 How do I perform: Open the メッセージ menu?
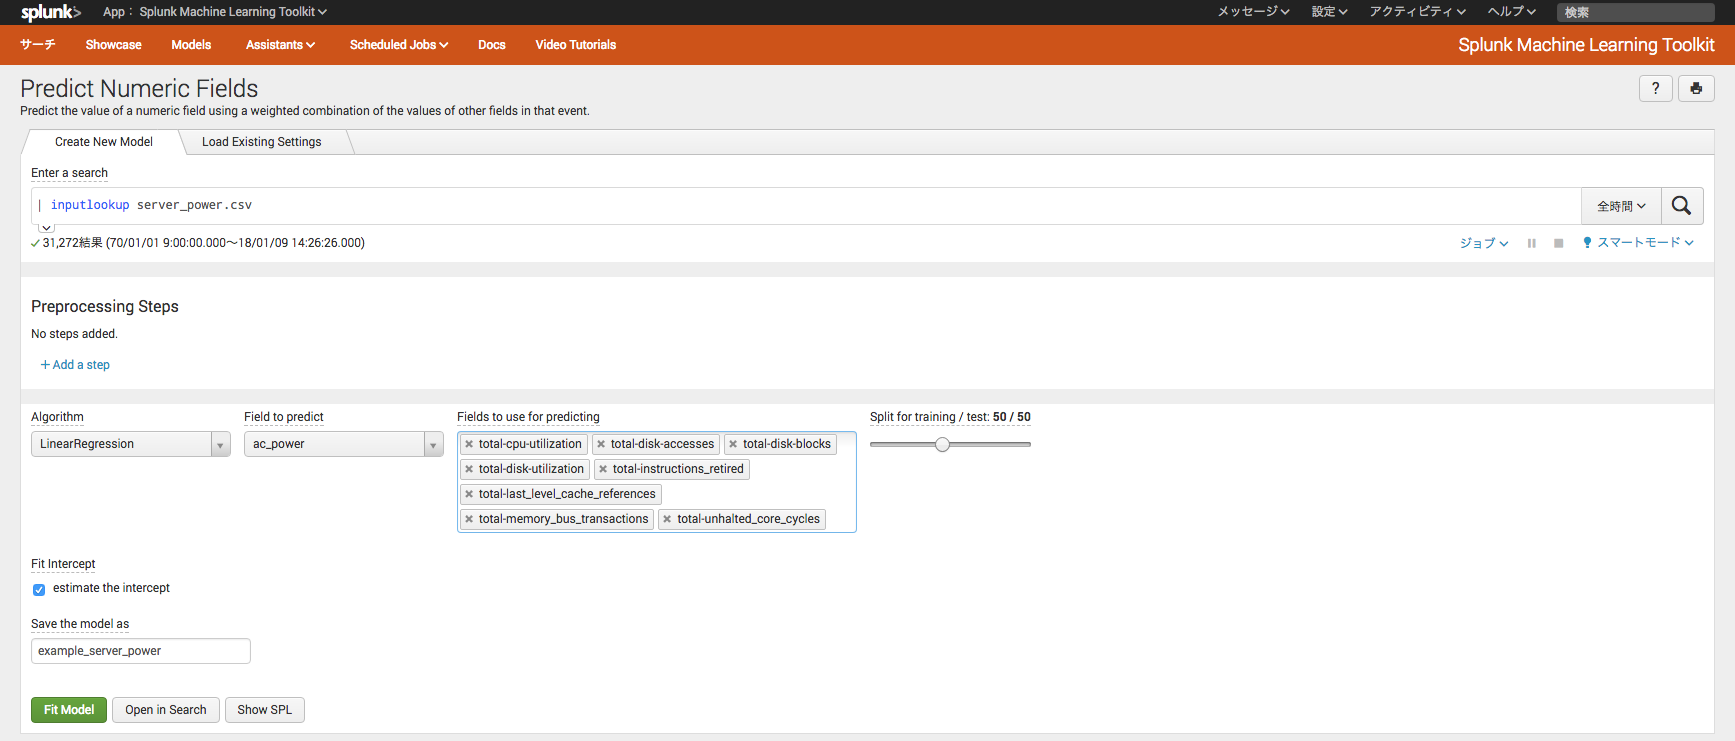click(1253, 12)
